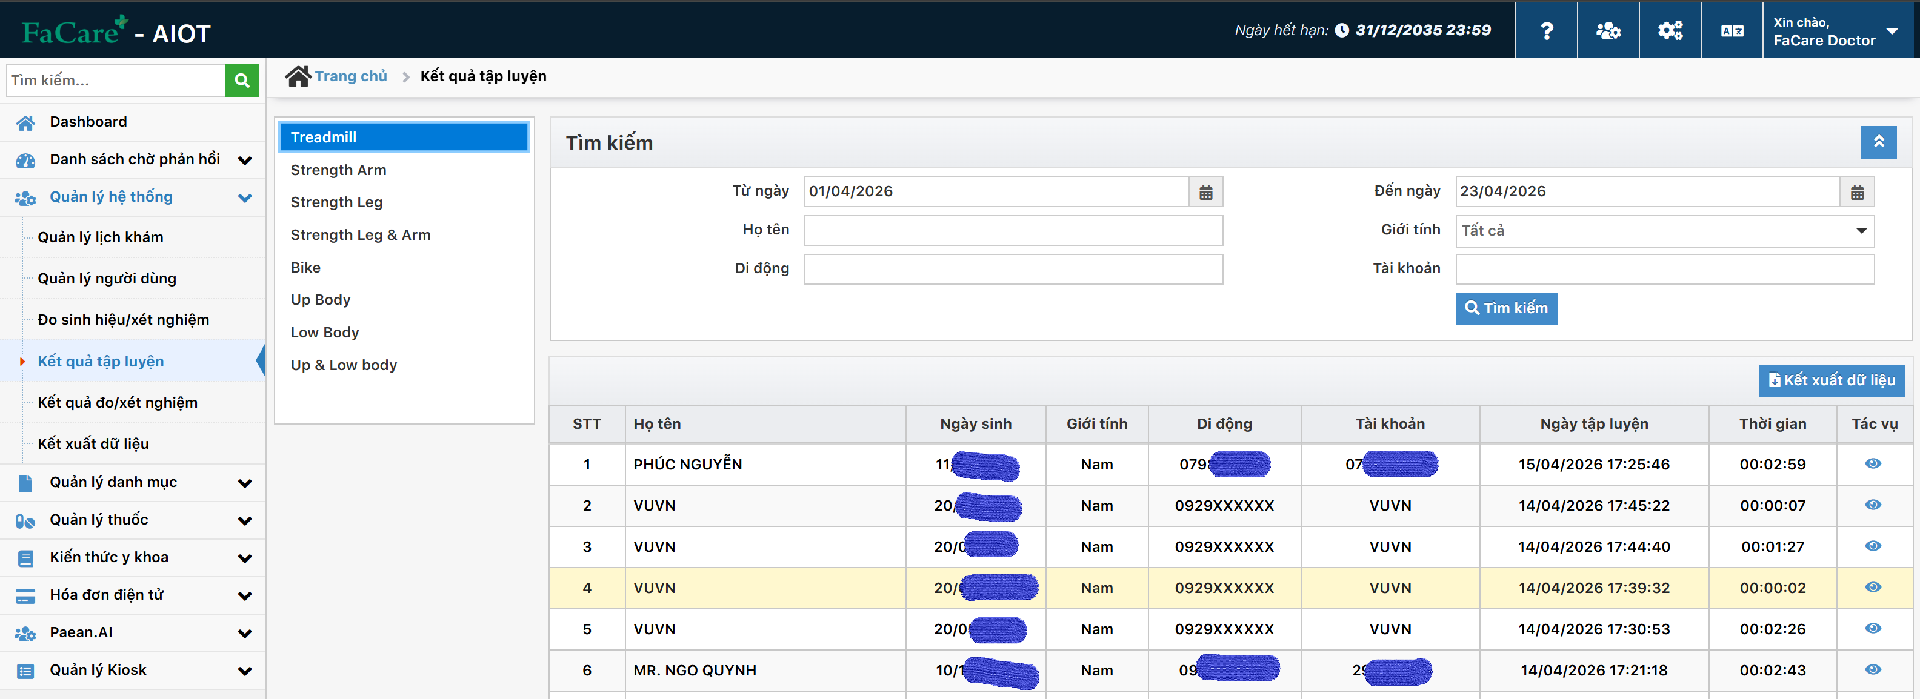Select Strength Arm exercise type

(338, 170)
